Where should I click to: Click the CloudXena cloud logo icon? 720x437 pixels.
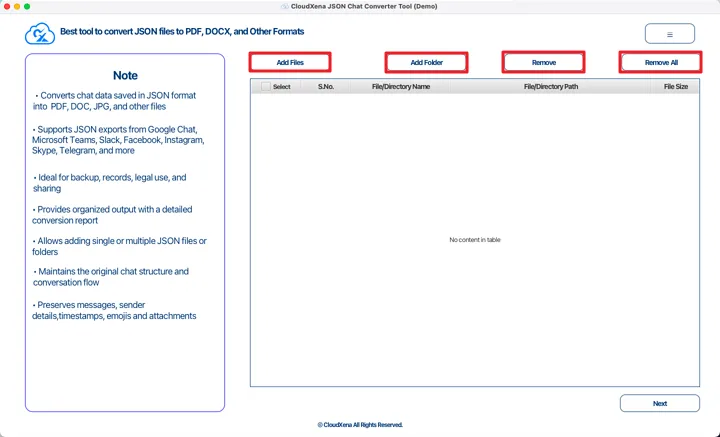click(x=40, y=34)
